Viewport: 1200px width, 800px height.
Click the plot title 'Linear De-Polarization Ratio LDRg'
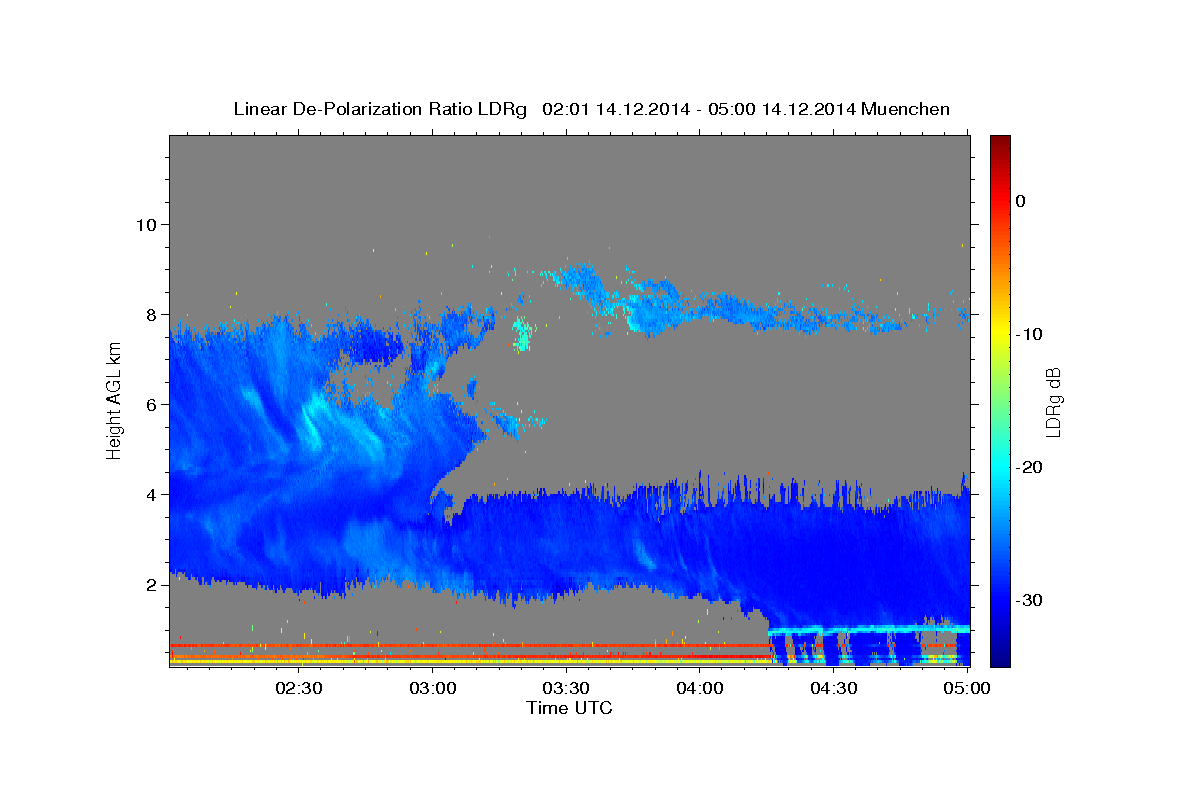click(379, 109)
